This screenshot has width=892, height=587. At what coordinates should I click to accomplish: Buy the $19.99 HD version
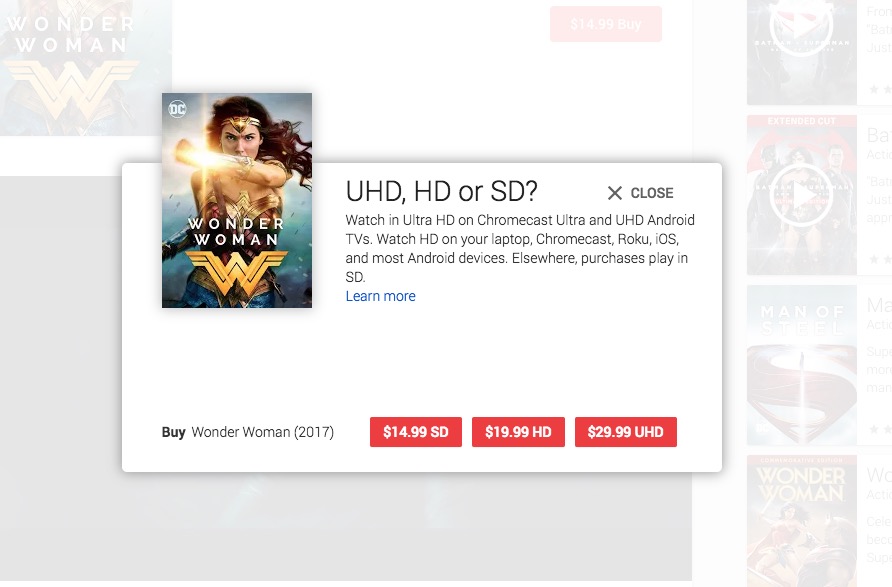pos(518,432)
